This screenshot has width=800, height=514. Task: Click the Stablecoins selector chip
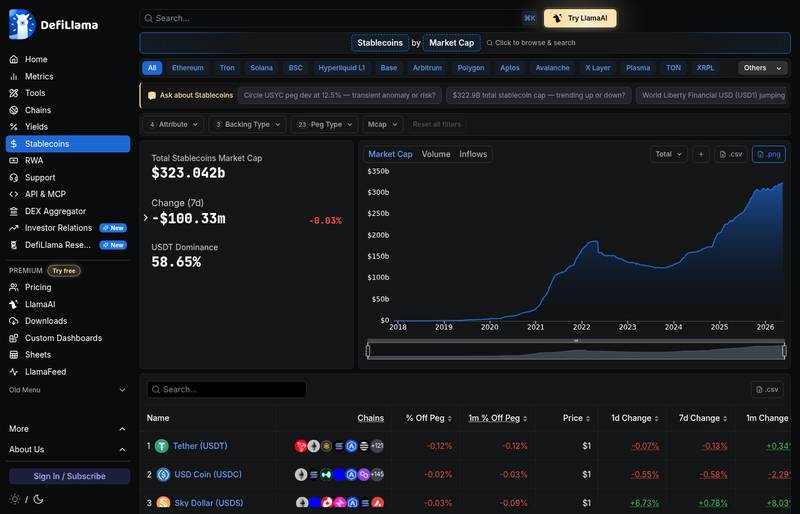point(380,43)
